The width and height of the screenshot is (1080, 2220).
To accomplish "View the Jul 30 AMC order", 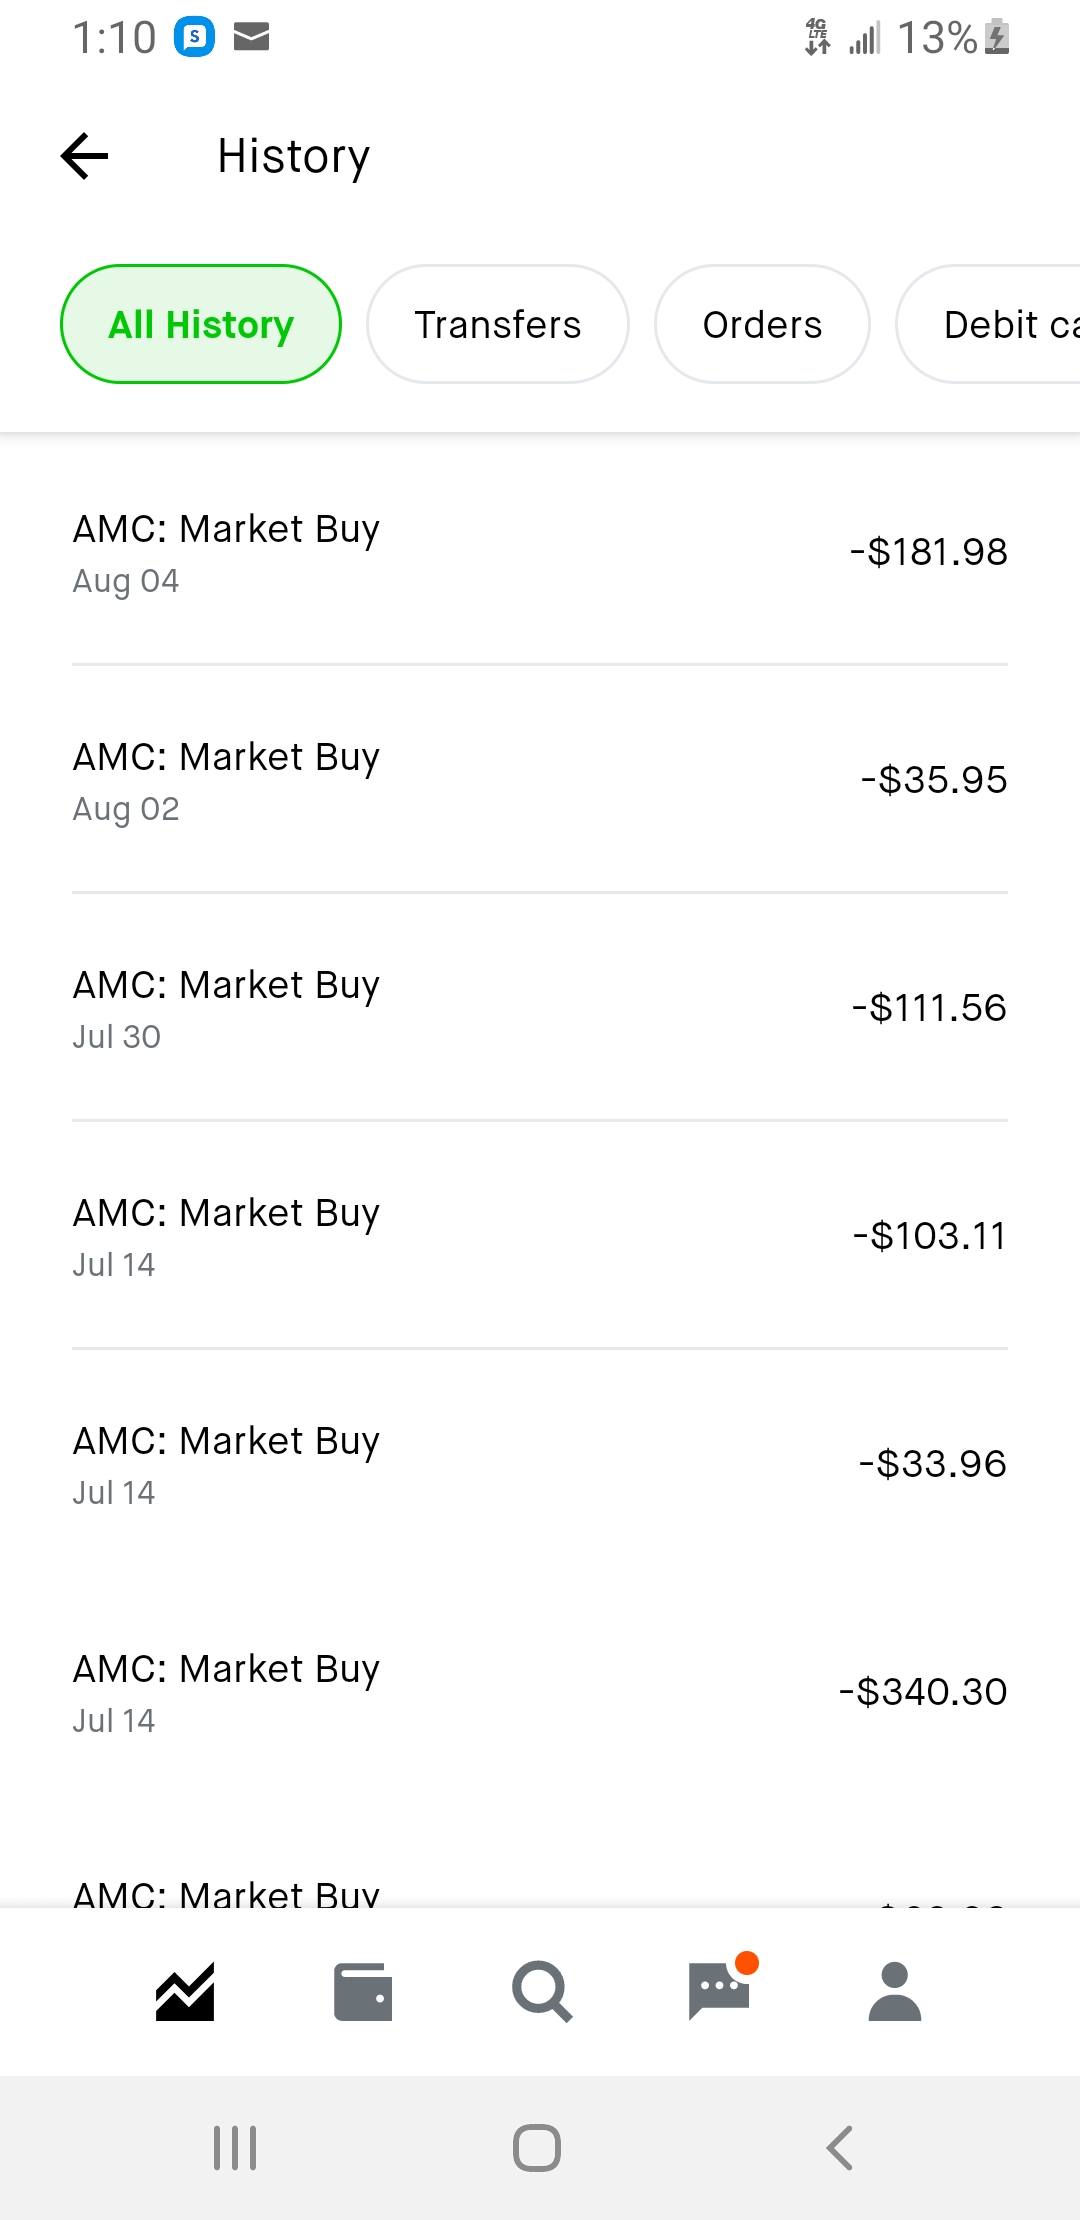I will click(540, 1008).
